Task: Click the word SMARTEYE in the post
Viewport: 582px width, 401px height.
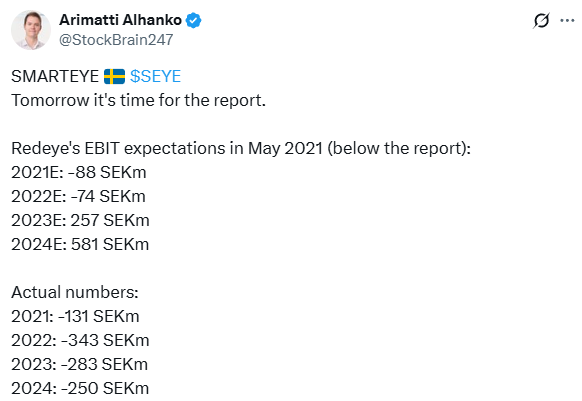Action: [x=55, y=76]
